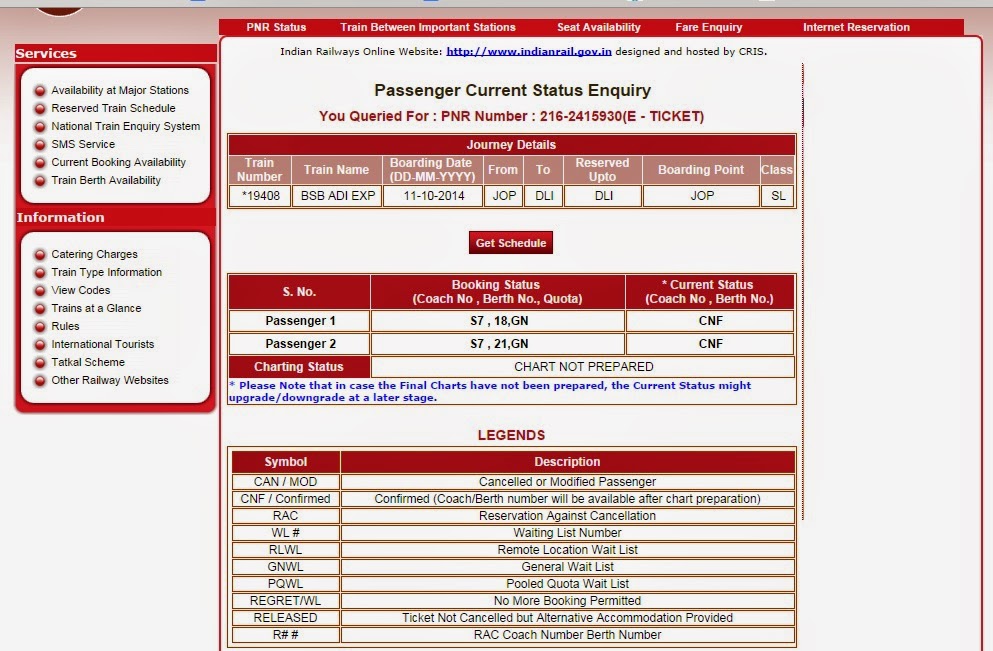Open Current Booking Availability link
The height and width of the screenshot is (651, 993).
coord(118,162)
